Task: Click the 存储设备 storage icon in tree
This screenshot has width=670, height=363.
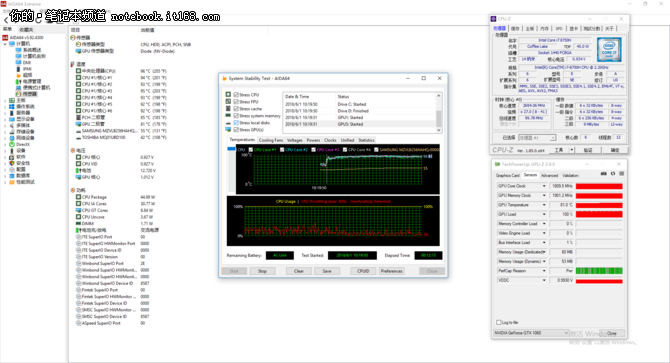Action: tap(12, 132)
